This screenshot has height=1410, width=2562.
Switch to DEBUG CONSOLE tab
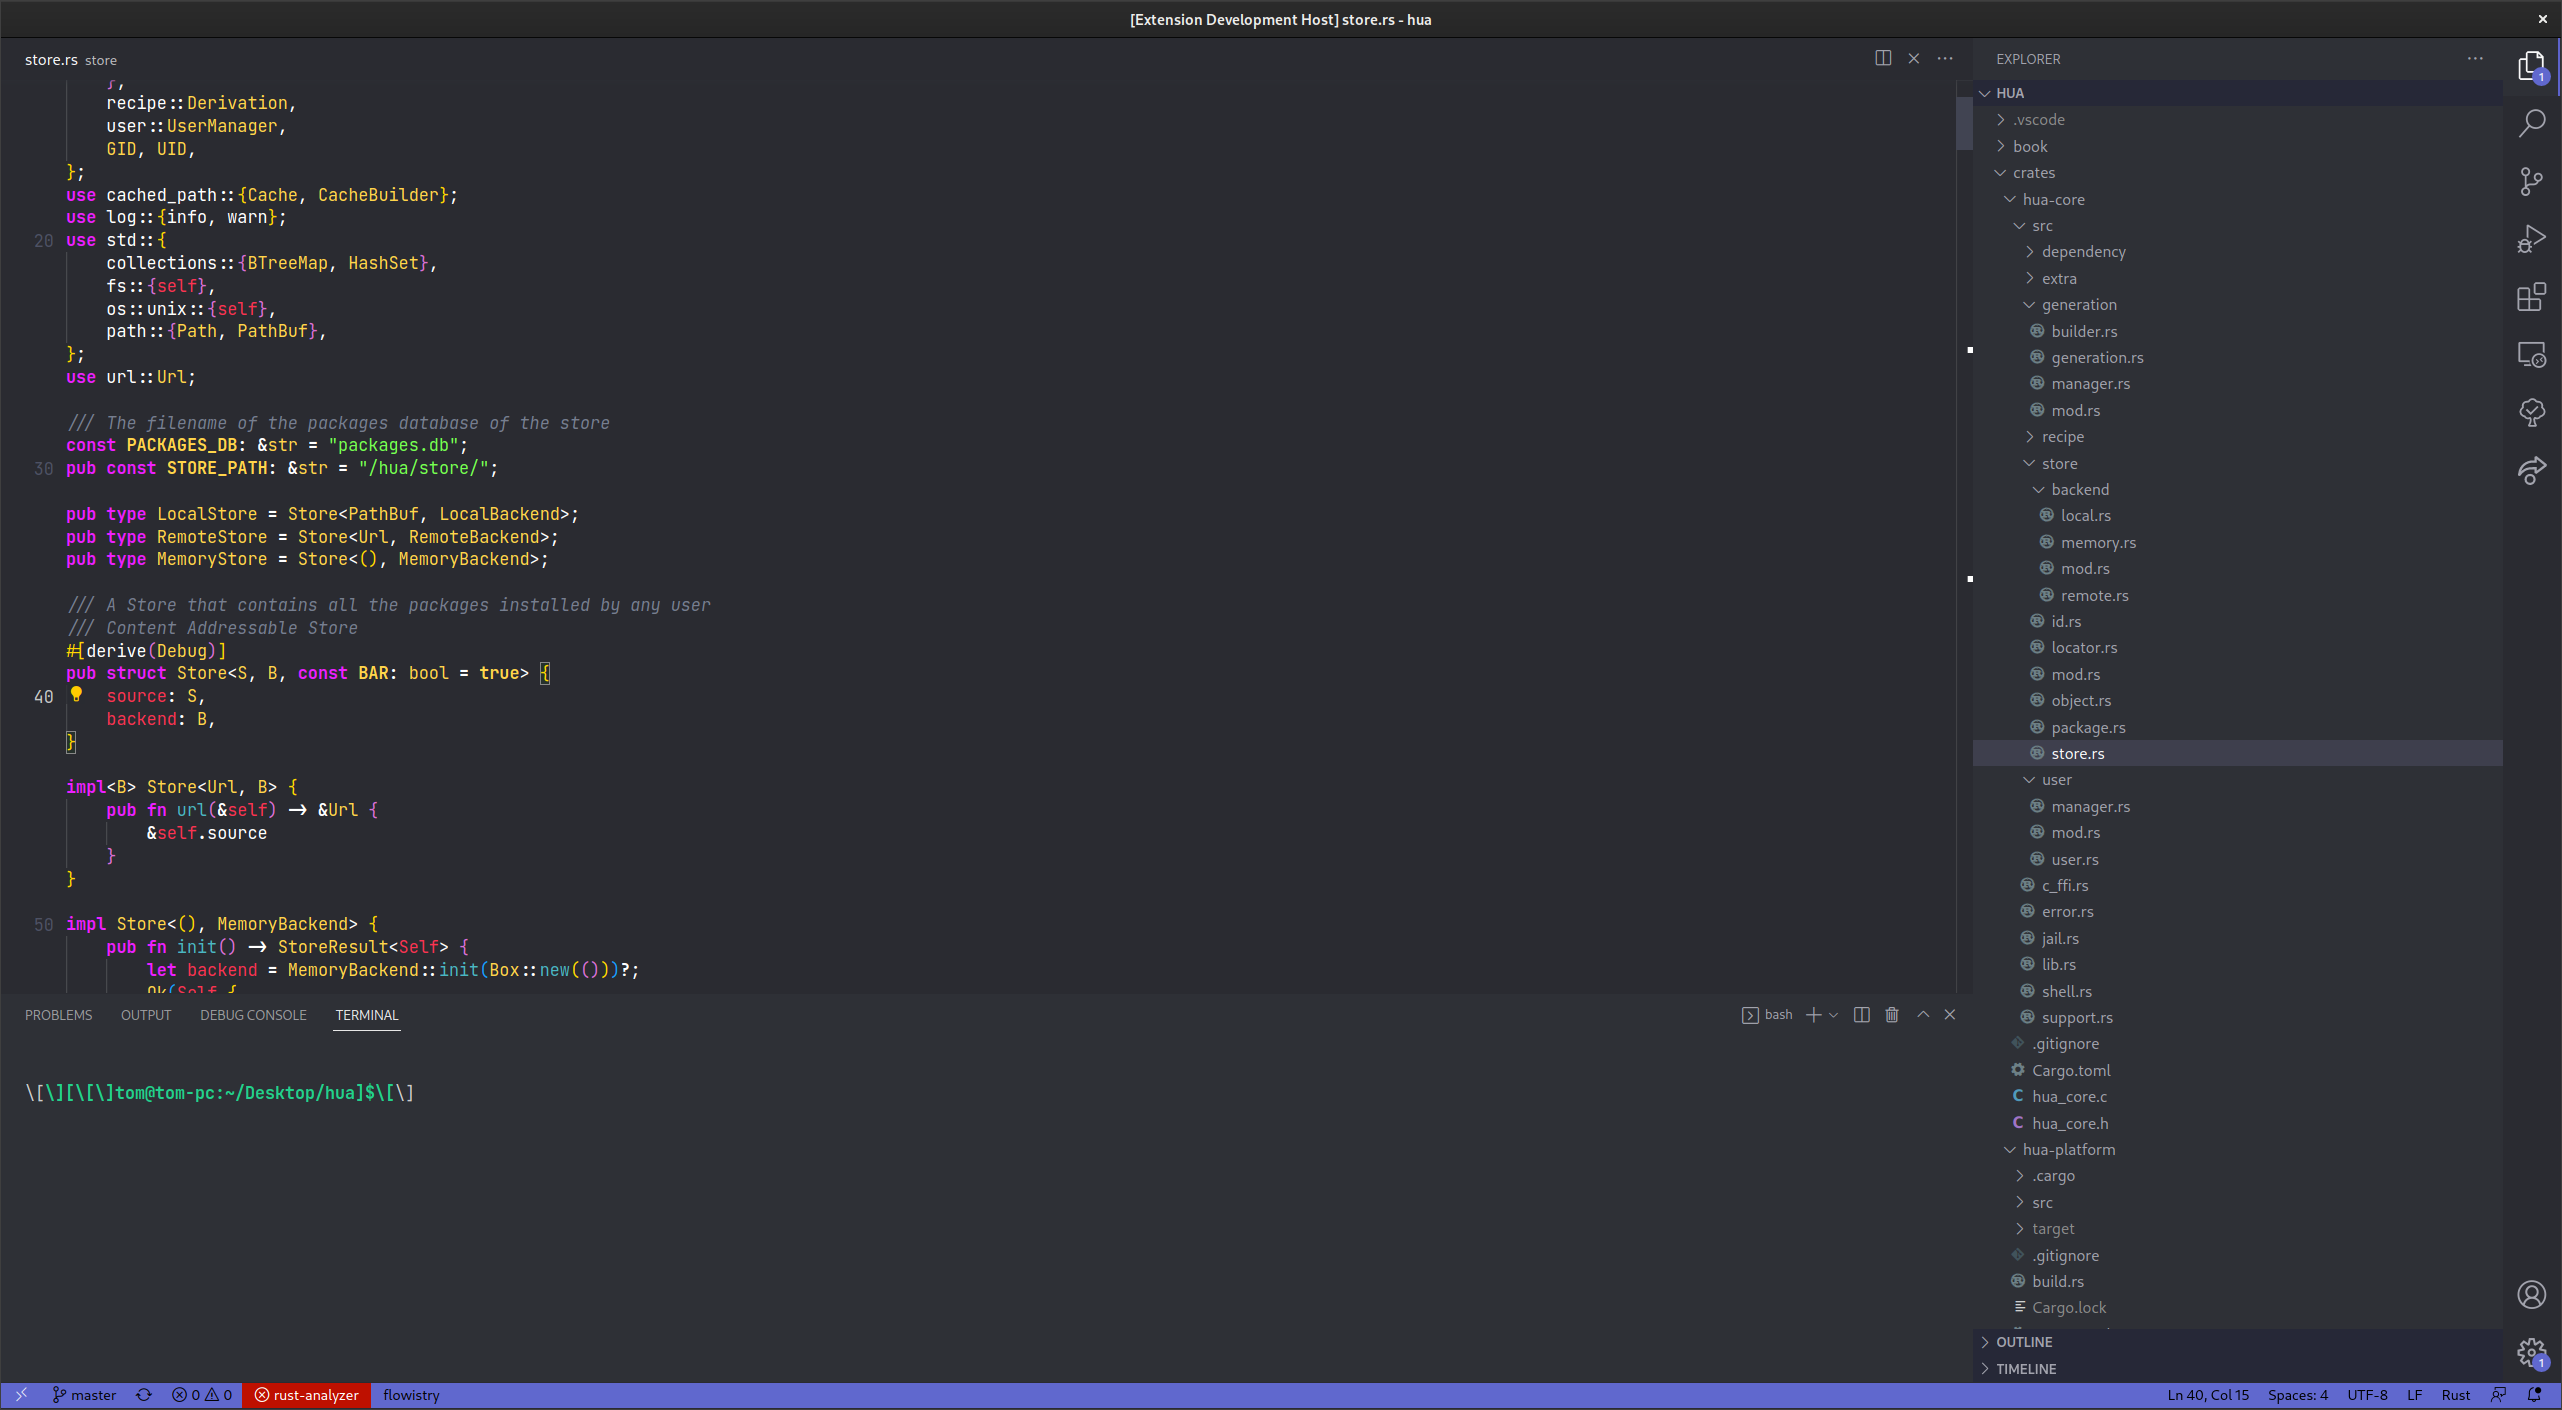pos(253,1015)
